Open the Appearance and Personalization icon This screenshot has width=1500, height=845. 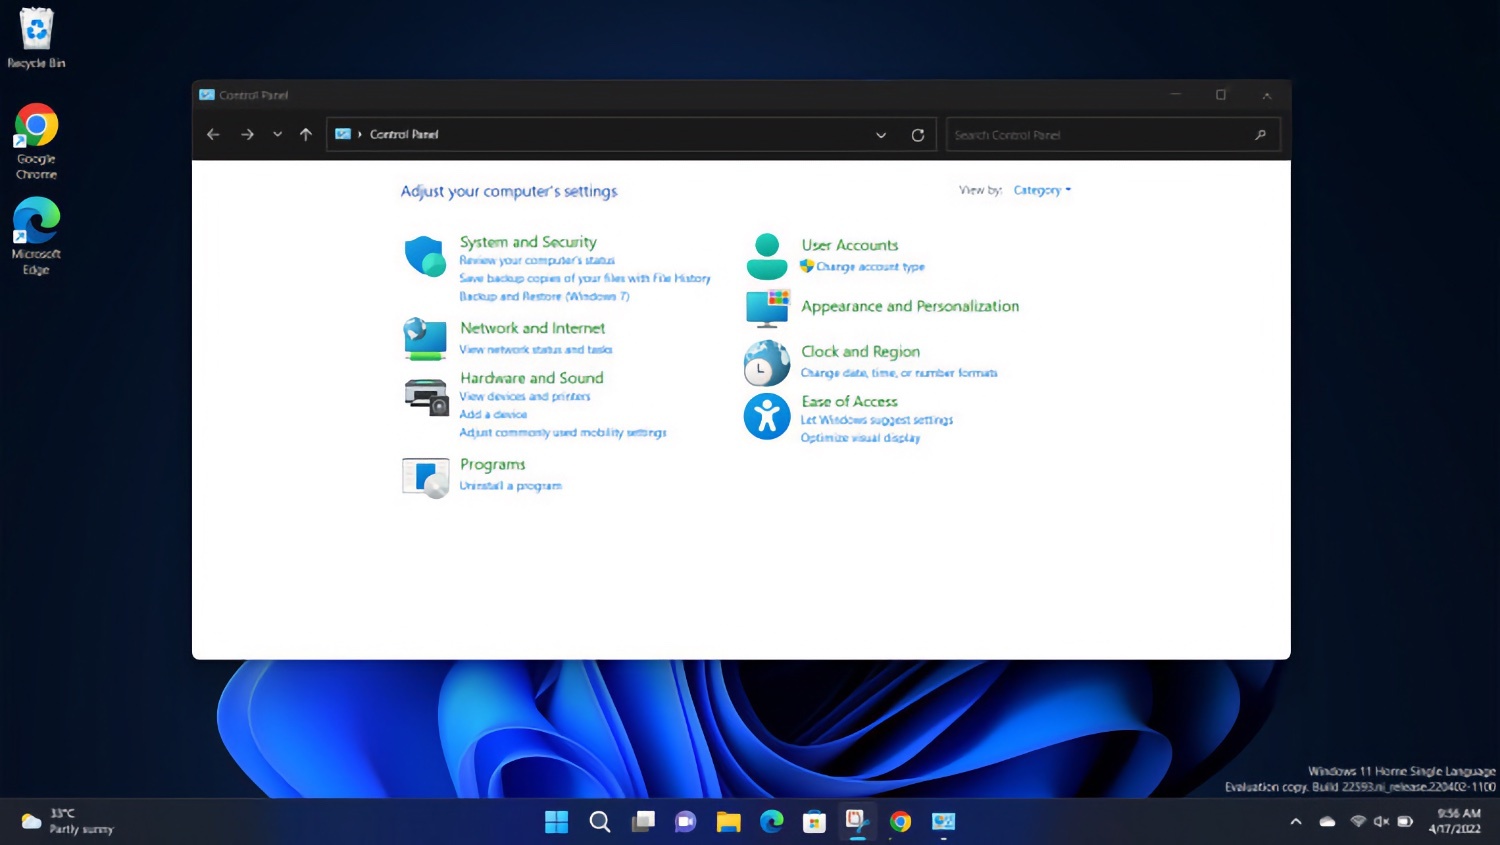pos(767,308)
